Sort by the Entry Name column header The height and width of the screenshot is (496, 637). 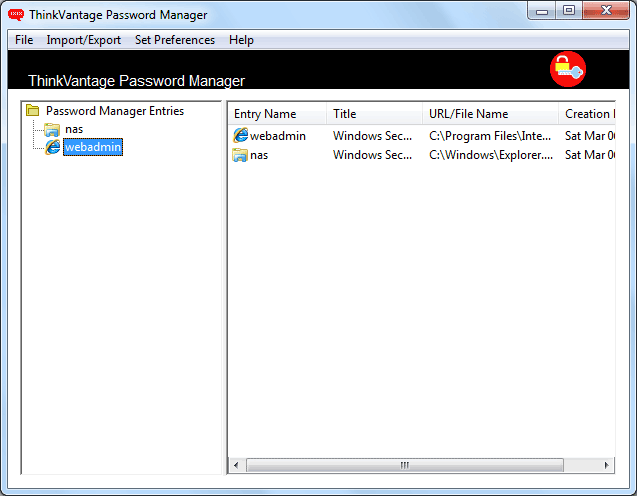pos(277,114)
